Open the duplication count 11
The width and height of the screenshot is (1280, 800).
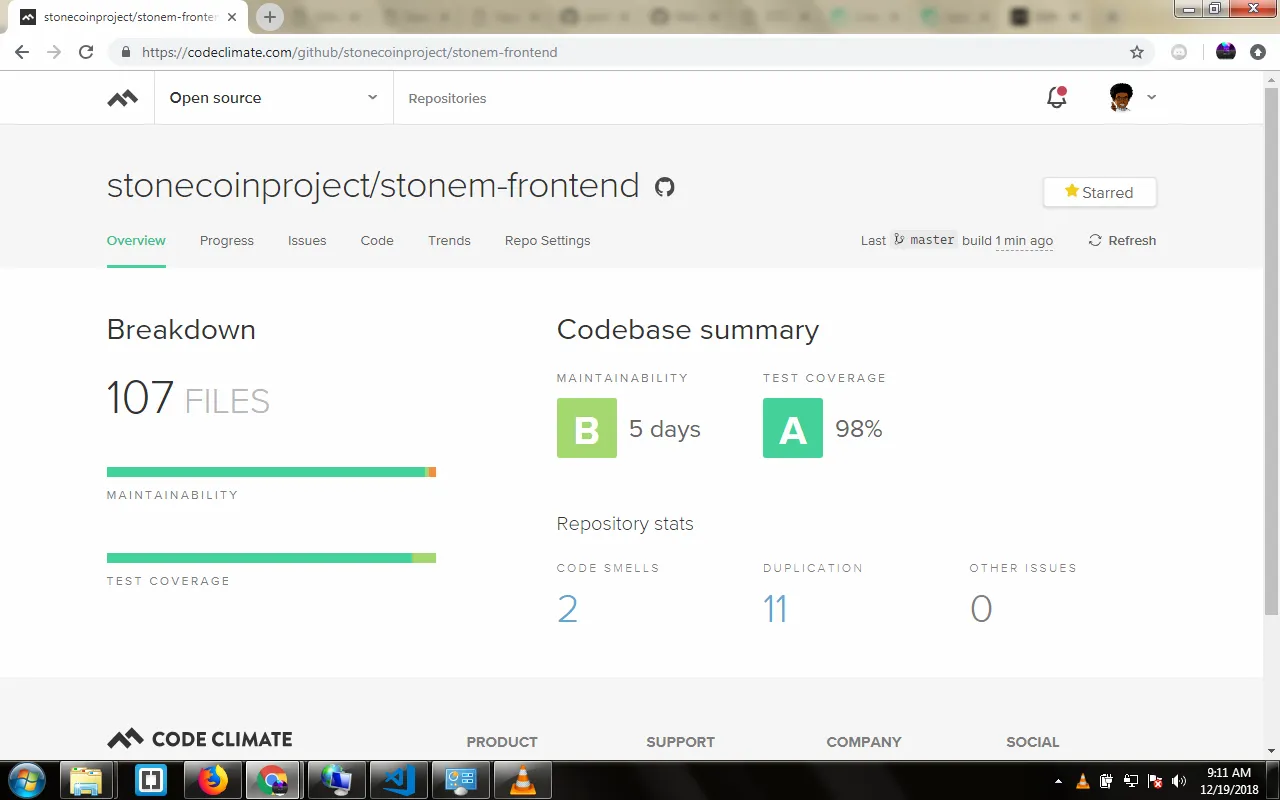[775, 608]
